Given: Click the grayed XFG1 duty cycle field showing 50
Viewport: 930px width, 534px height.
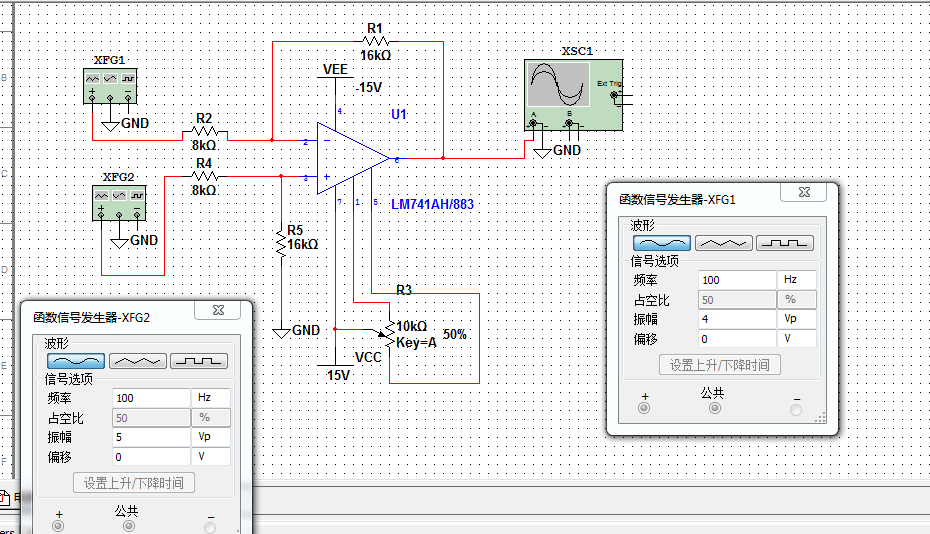Looking at the screenshot, I should (x=737, y=300).
